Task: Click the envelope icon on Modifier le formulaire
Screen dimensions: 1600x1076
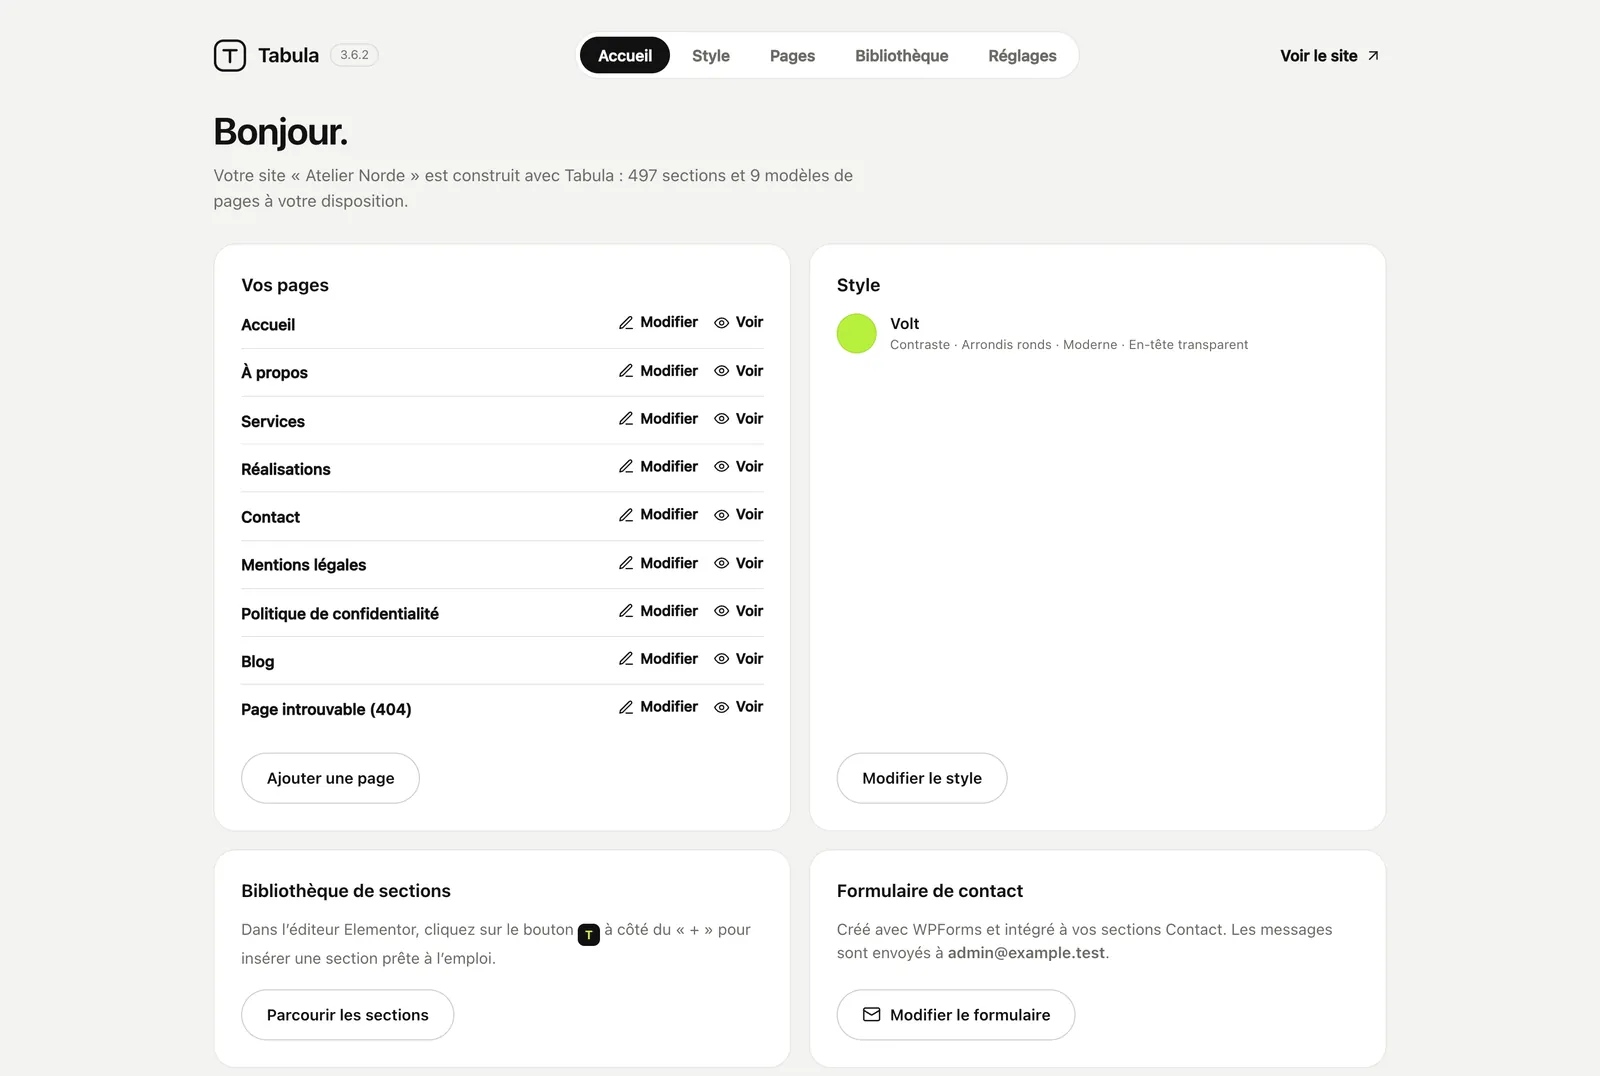Action: pos(872,1015)
